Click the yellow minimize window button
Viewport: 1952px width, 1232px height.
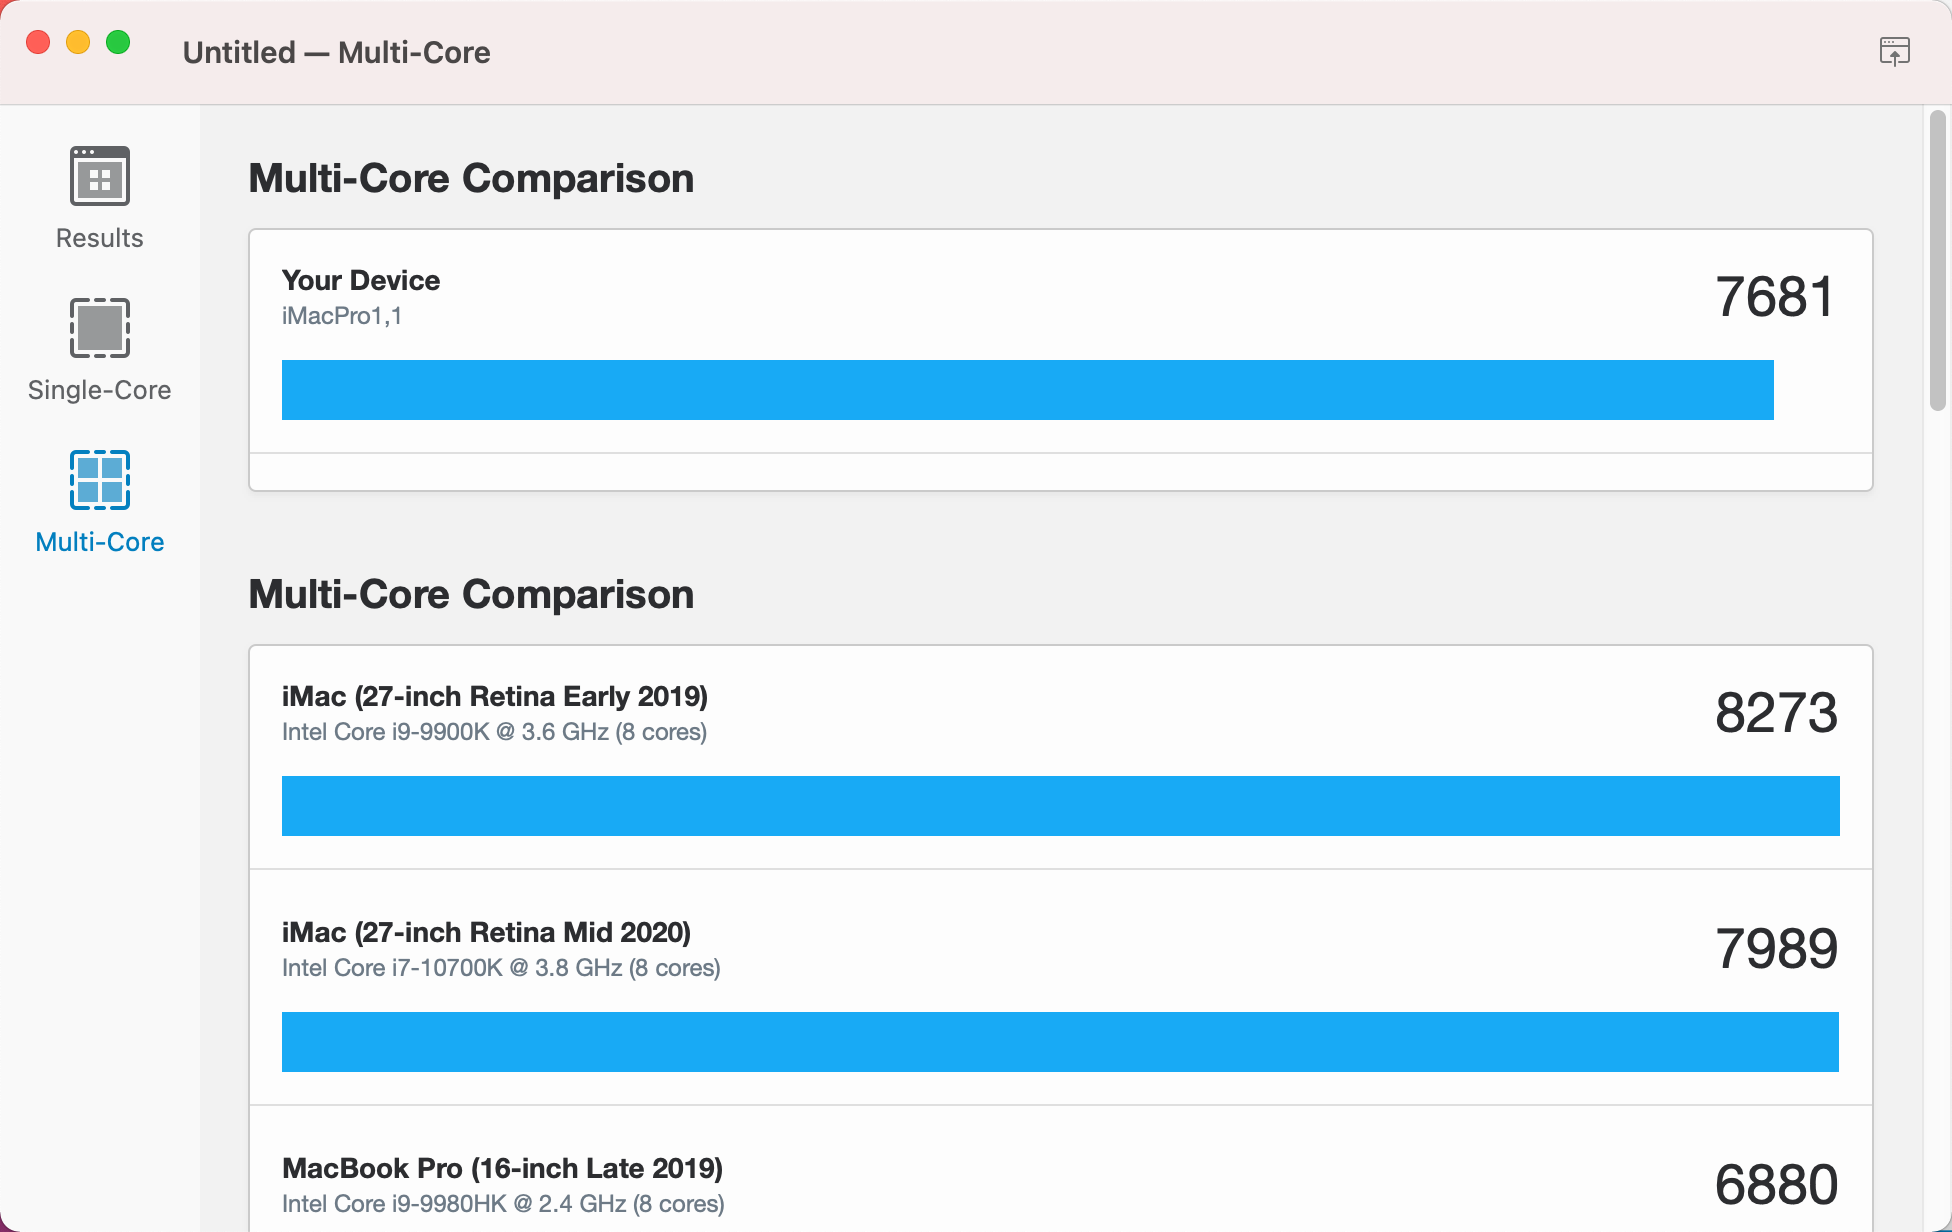(x=78, y=42)
